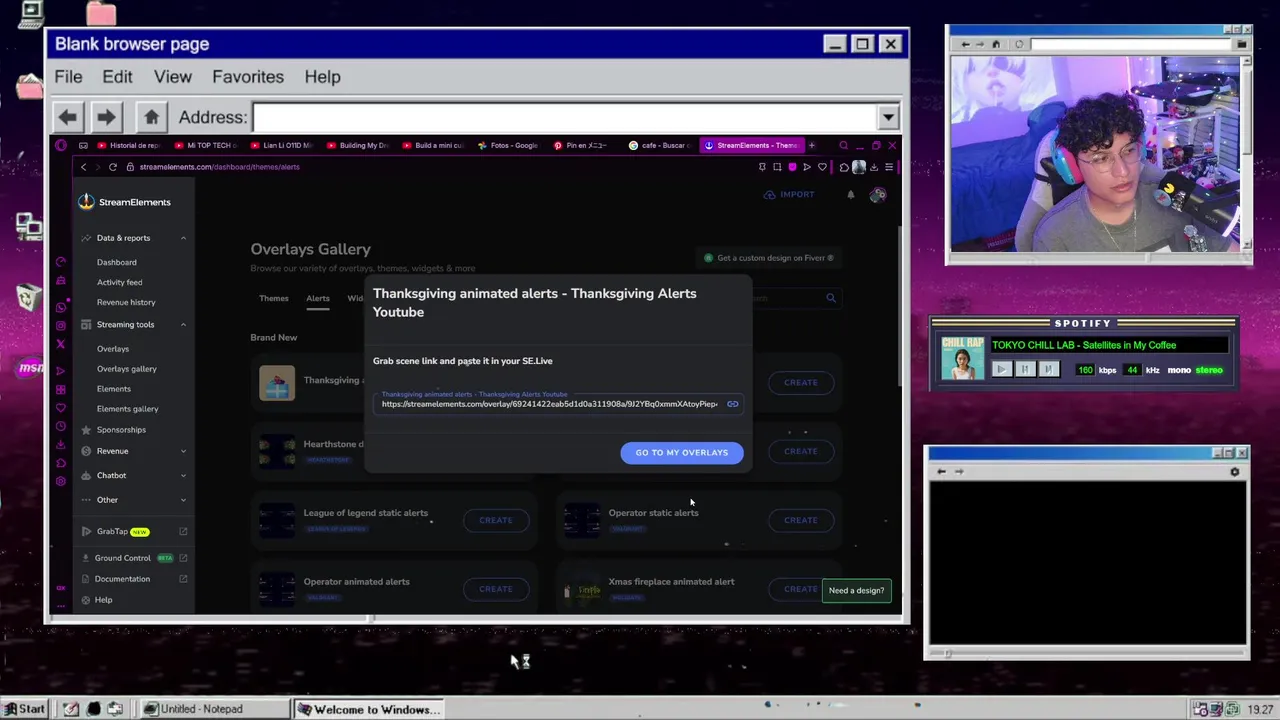Click the play button in the Spotify widget
The width and height of the screenshot is (1280, 720).
pos(1001,370)
